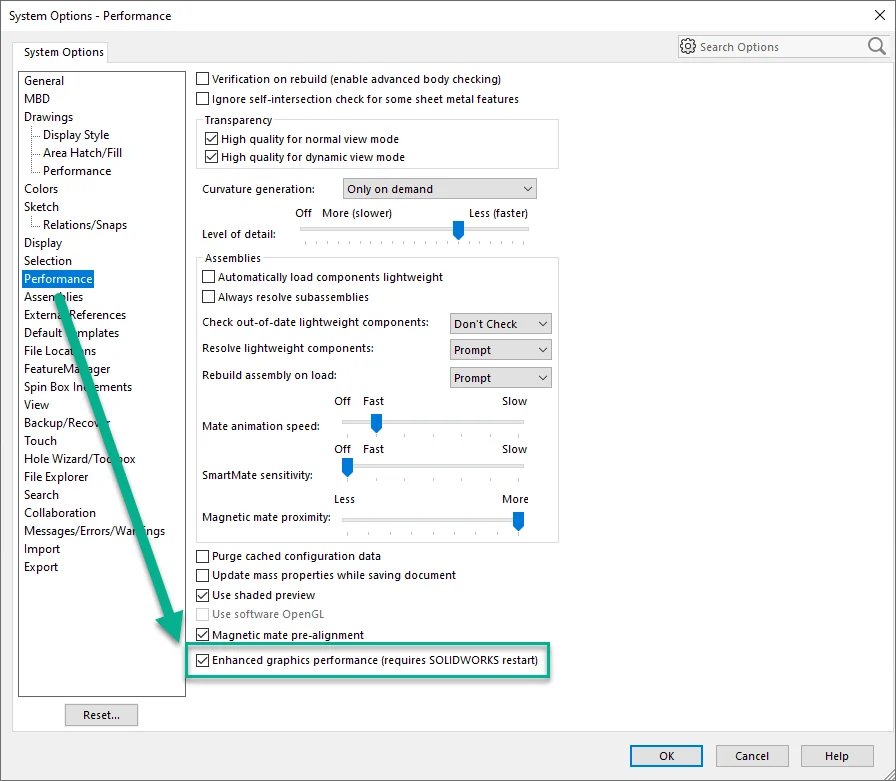Select General in the options list
The height and width of the screenshot is (781, 896).
tap(44, 81)
